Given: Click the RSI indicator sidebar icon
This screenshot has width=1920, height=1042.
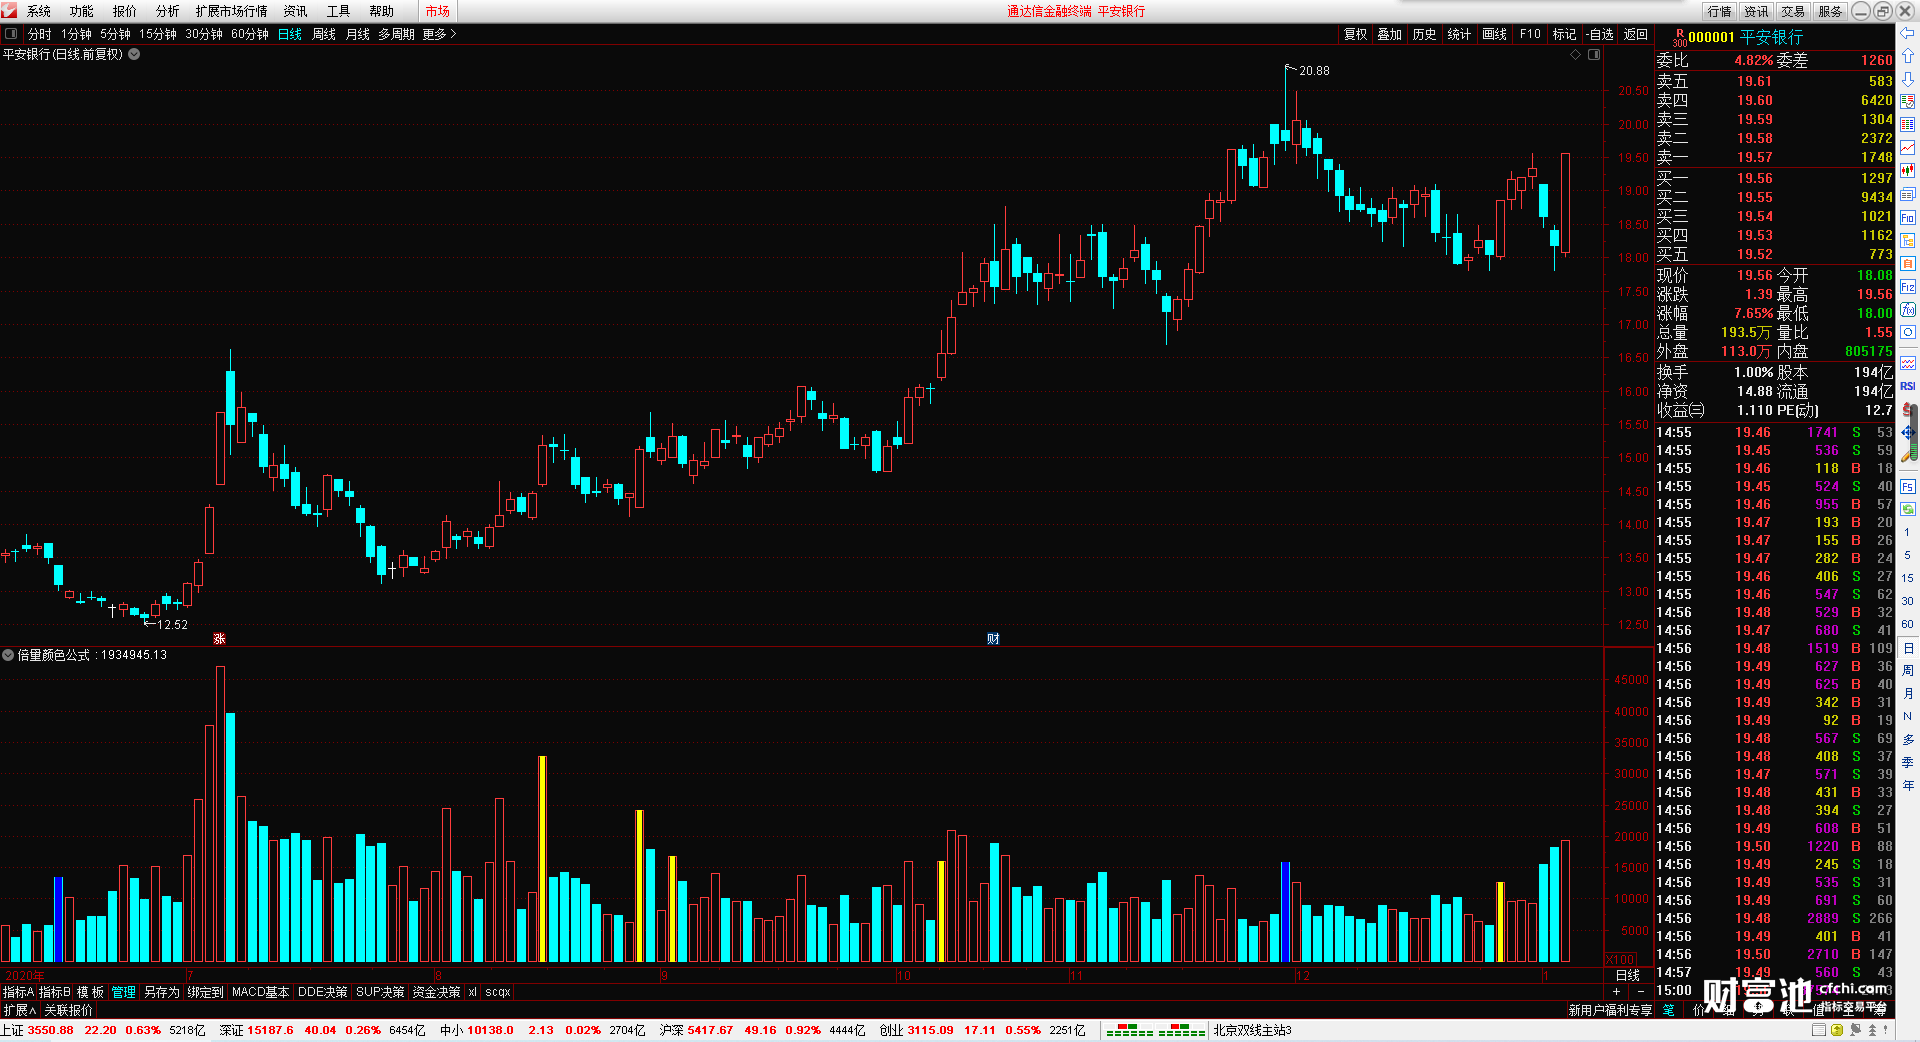Looking at the screenshot, I should (x=1908, y=386).
